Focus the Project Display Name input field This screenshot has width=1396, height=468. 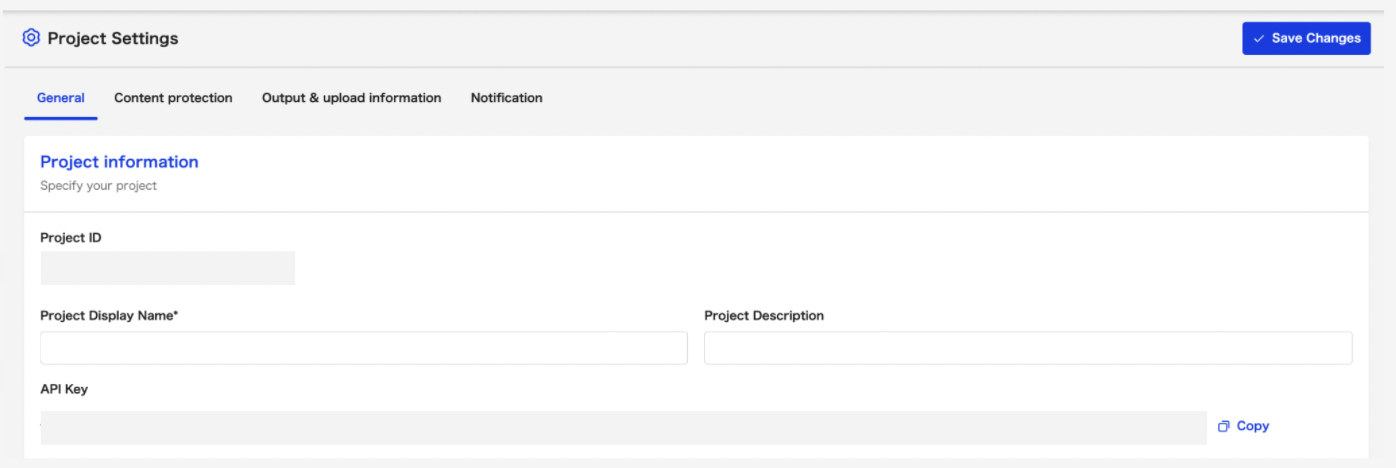[x=364, y=348]
